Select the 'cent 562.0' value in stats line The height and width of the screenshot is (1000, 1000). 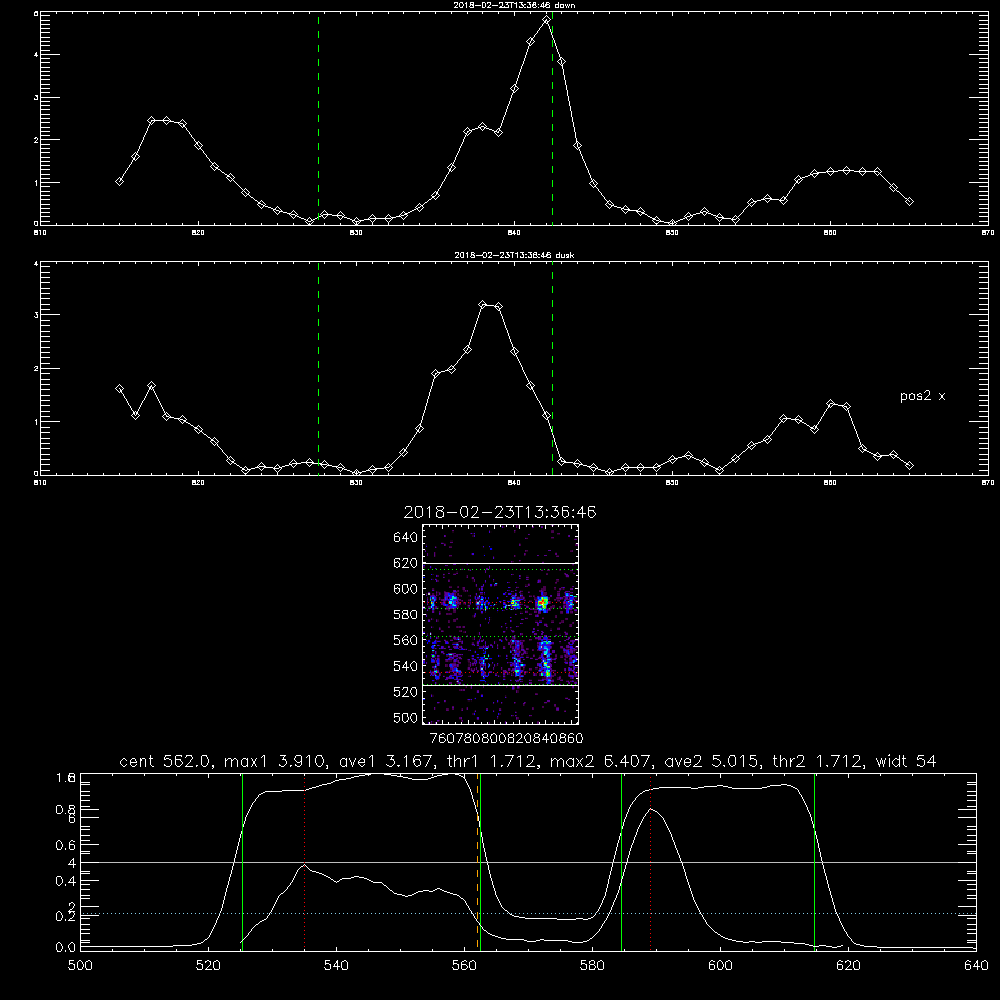coord(166,761)
